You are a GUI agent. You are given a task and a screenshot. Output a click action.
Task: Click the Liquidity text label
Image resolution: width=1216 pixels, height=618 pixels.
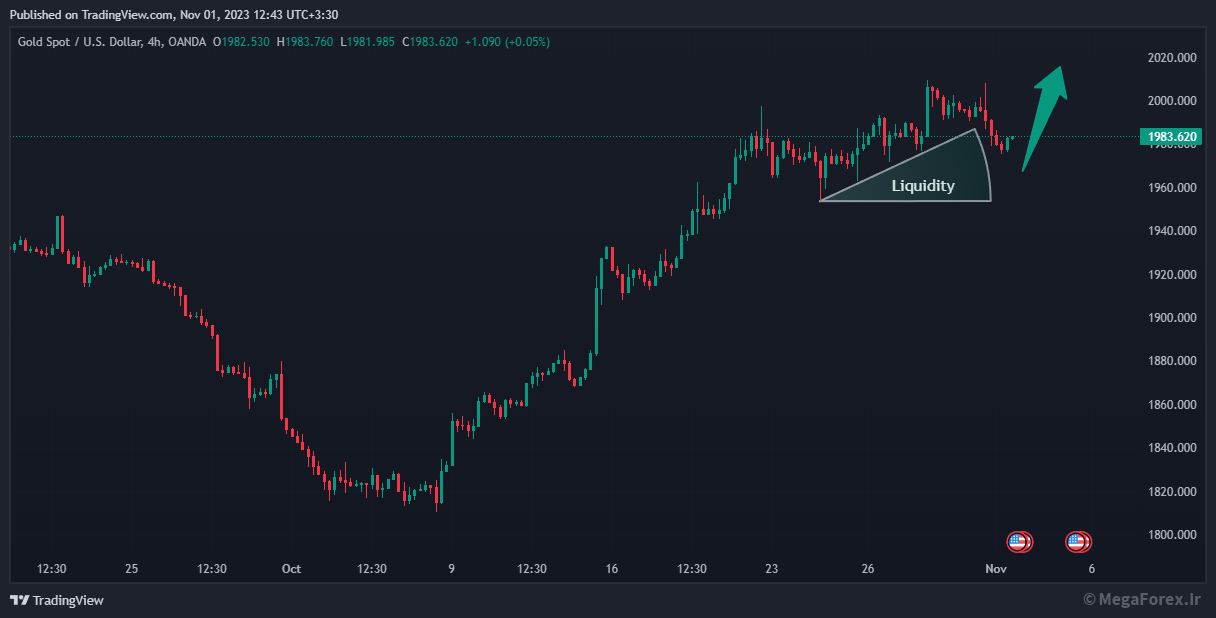click(x=923, y=185)
